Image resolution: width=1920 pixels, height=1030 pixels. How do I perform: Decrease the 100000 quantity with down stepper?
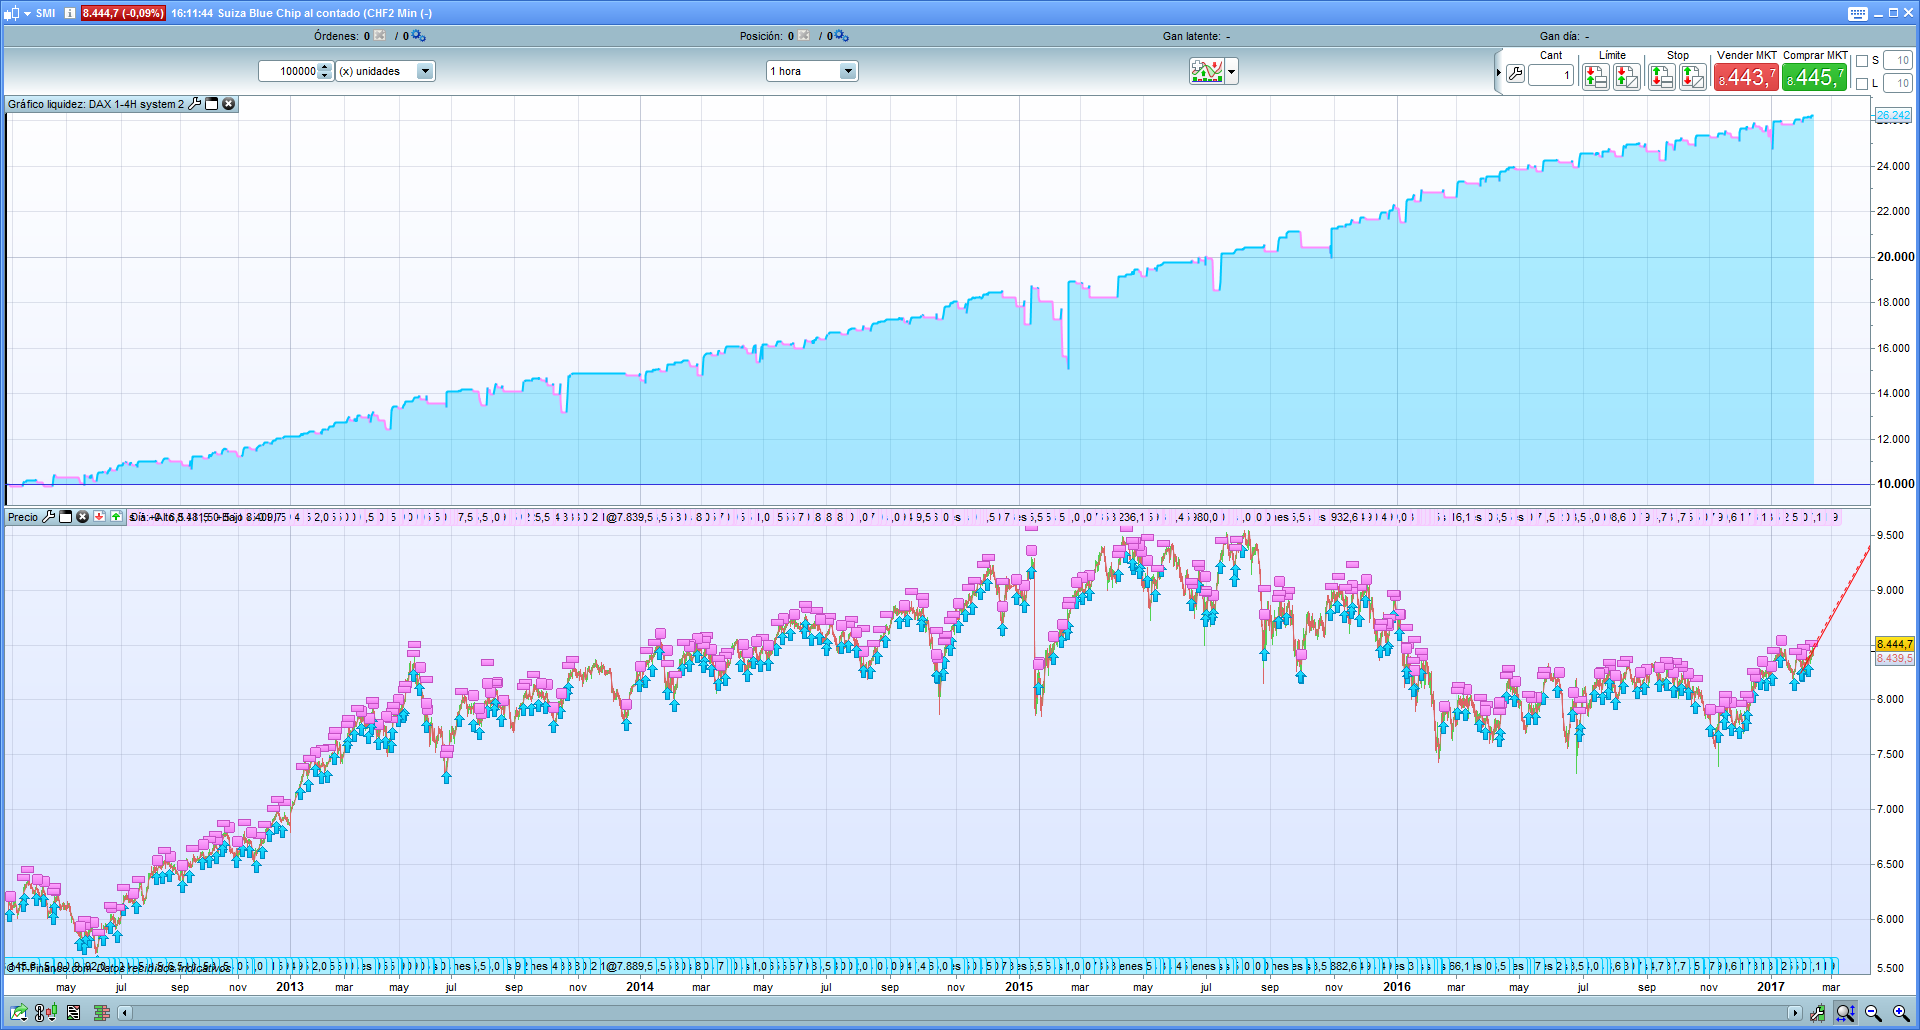point(325,76)
